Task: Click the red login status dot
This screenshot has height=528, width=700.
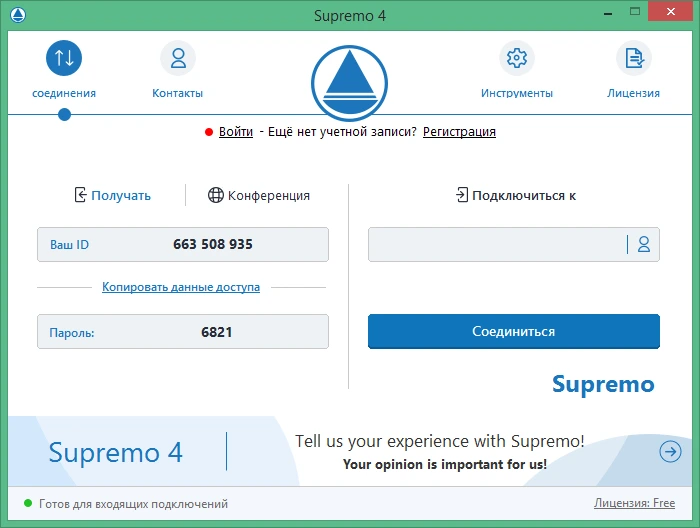Action: [208, 132]
